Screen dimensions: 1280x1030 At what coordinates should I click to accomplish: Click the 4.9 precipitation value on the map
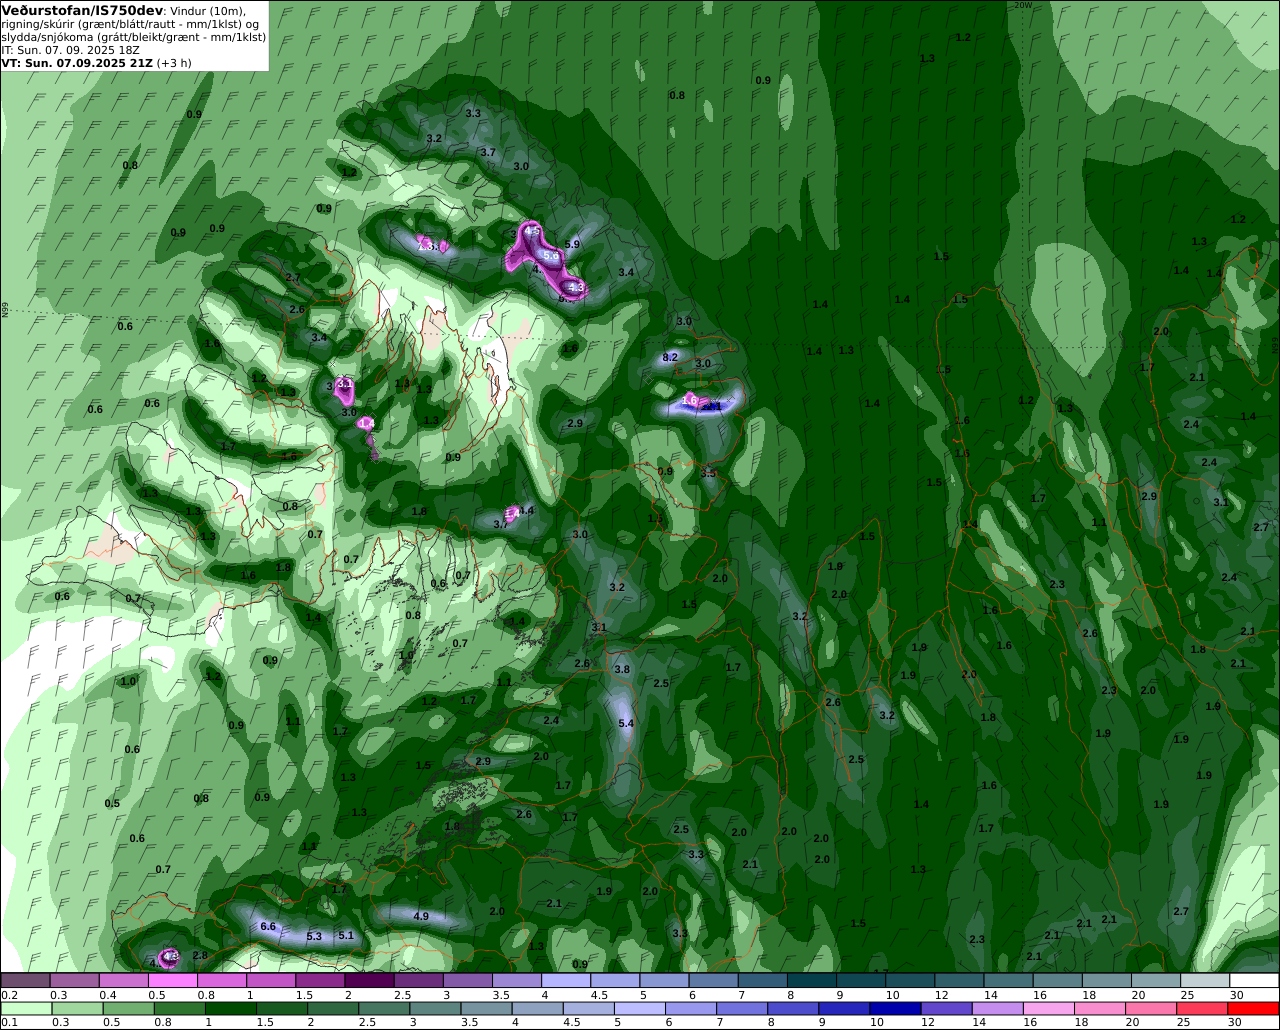(421, 916)
